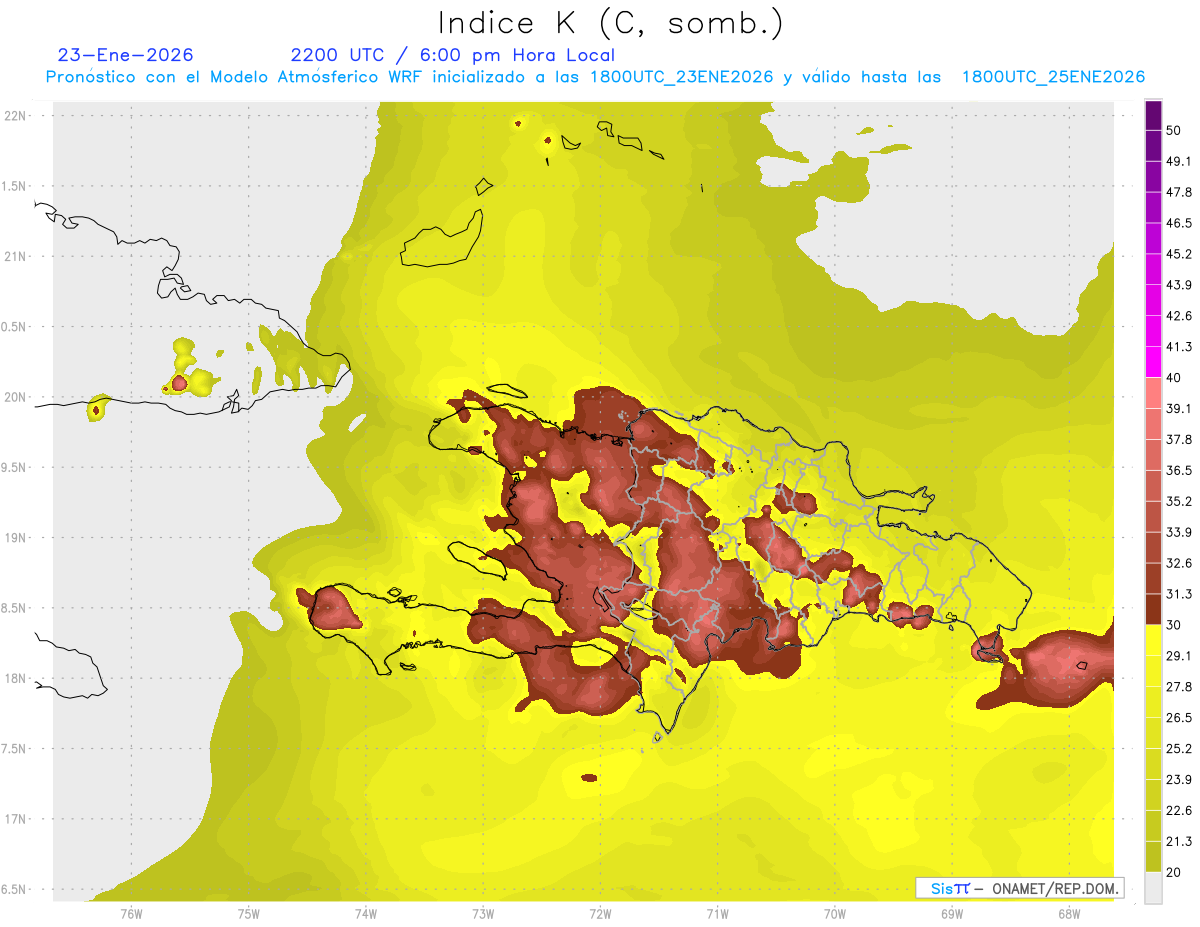Screen dimensions: 1200x927
Task: Click the 76W longitude label
Action: point(131,913)
